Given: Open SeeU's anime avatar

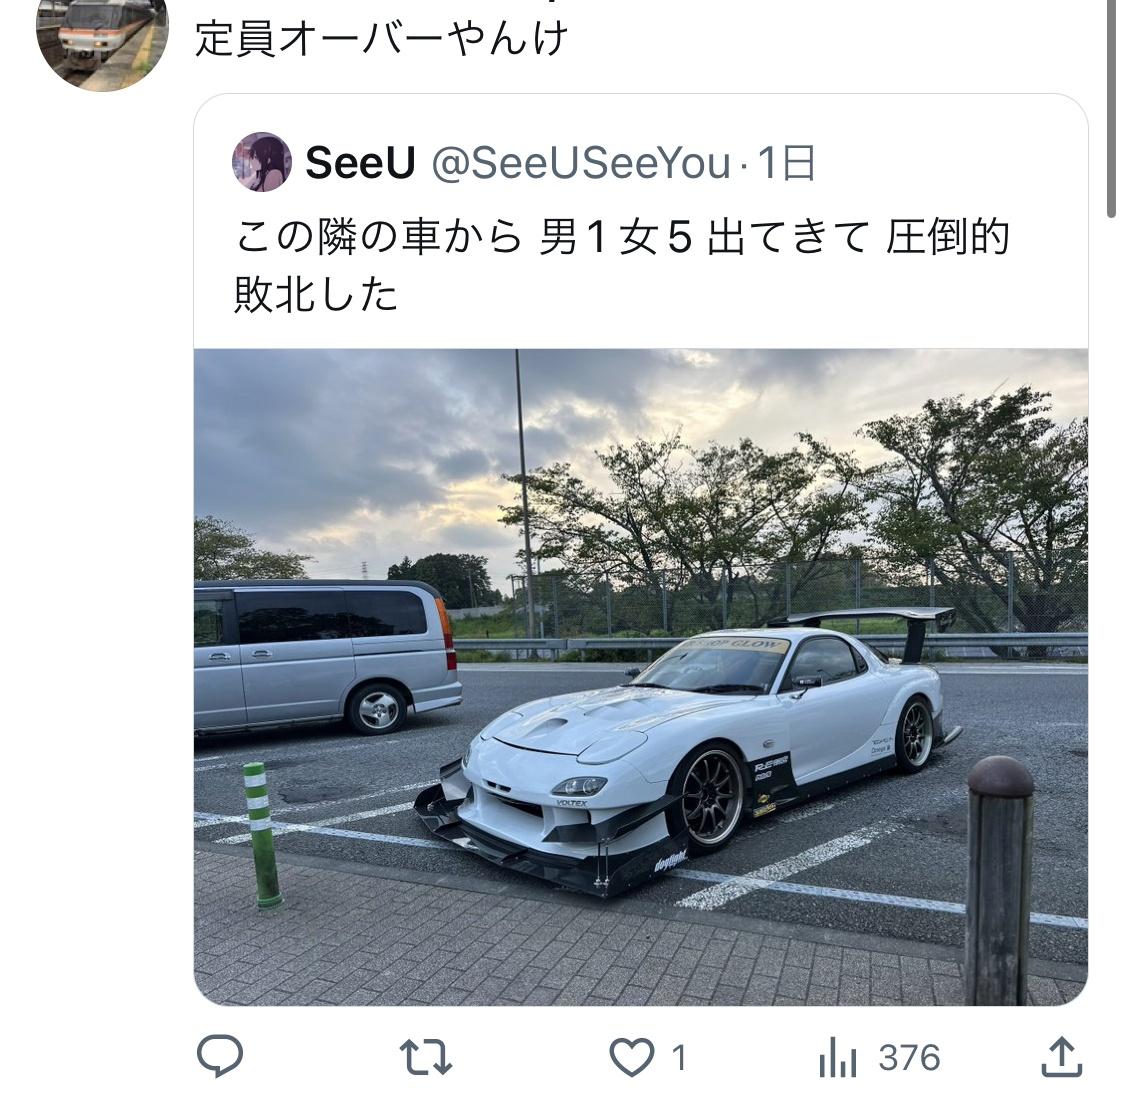Looking at the screenshot, I should click(x=262, y=162).
